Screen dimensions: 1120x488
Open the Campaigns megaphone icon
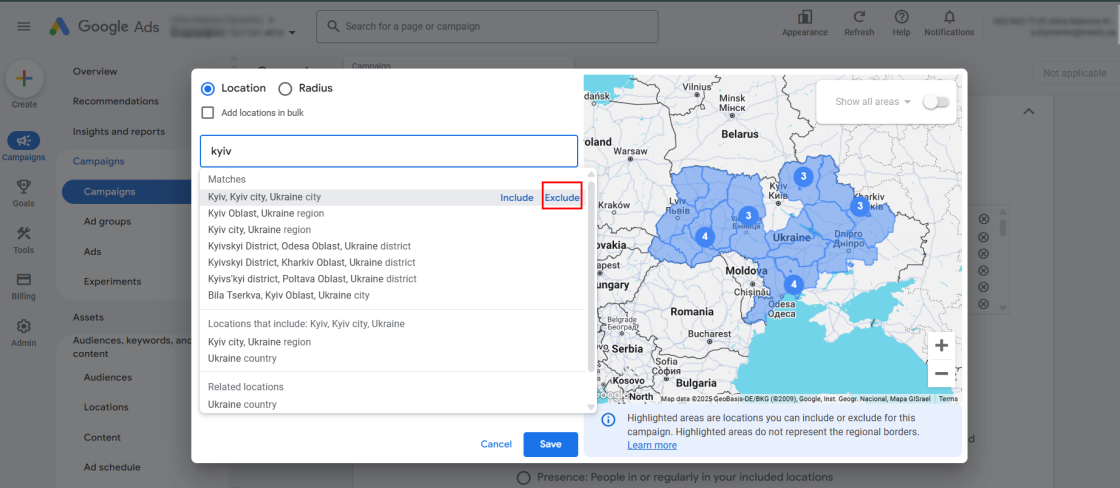click(x=24, y=140)
